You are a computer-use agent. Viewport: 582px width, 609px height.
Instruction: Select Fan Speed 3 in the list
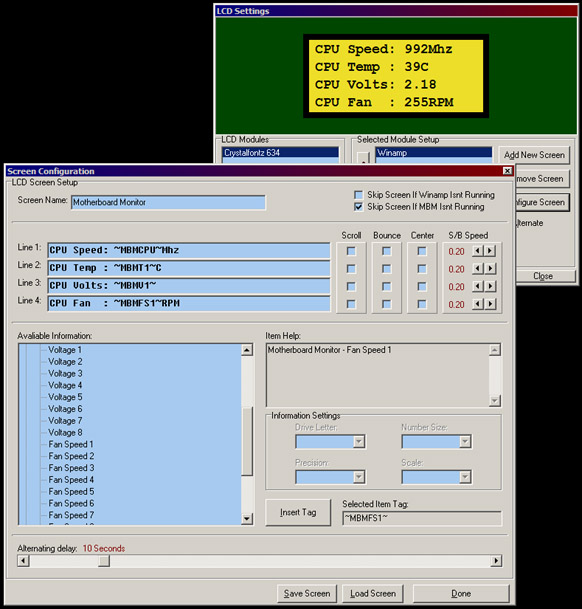pos(71,468)
